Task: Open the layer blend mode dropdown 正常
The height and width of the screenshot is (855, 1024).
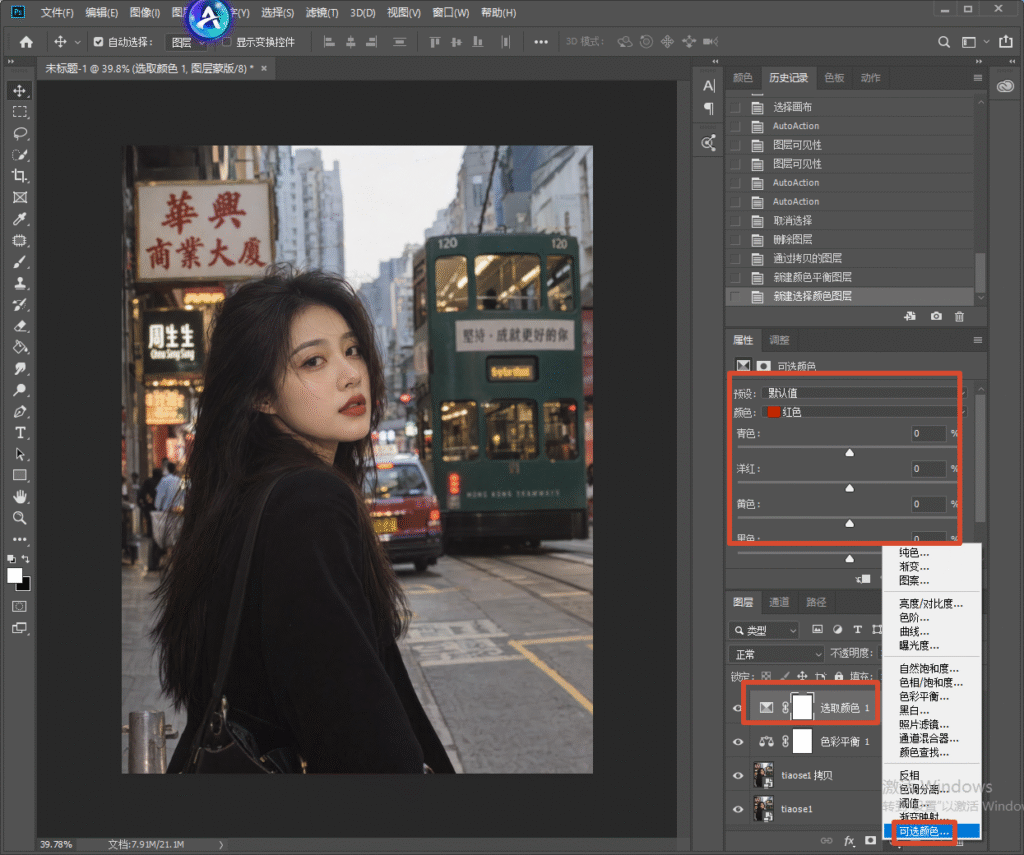Action: pyautogui.click(x=776, y=654)
